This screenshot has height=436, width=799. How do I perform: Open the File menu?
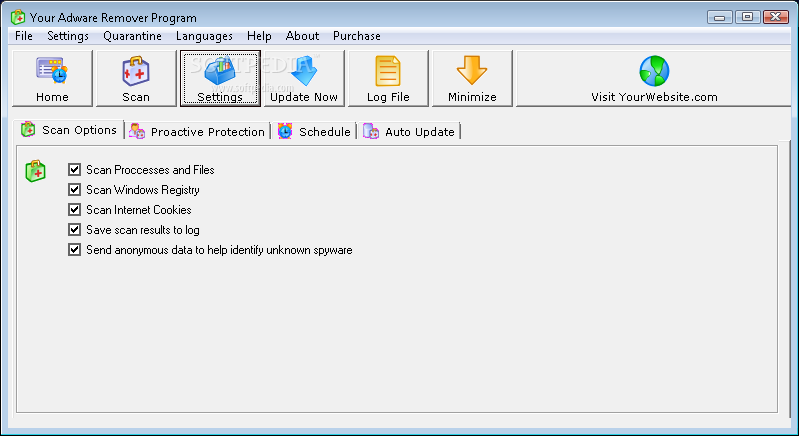(x=24, y=36)
